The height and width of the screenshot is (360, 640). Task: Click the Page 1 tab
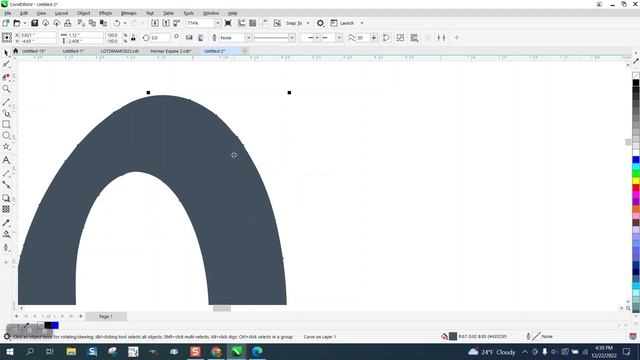pyautogui.click(x=106, y=316)
